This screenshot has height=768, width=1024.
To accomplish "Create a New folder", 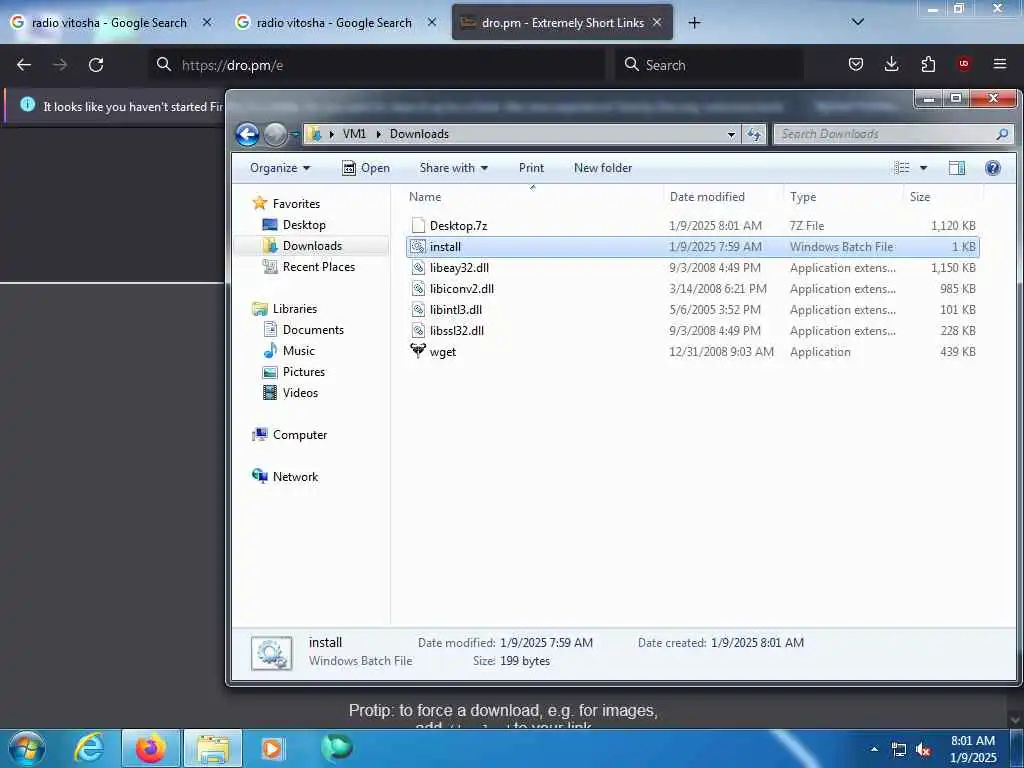I will tap(603, 168).
